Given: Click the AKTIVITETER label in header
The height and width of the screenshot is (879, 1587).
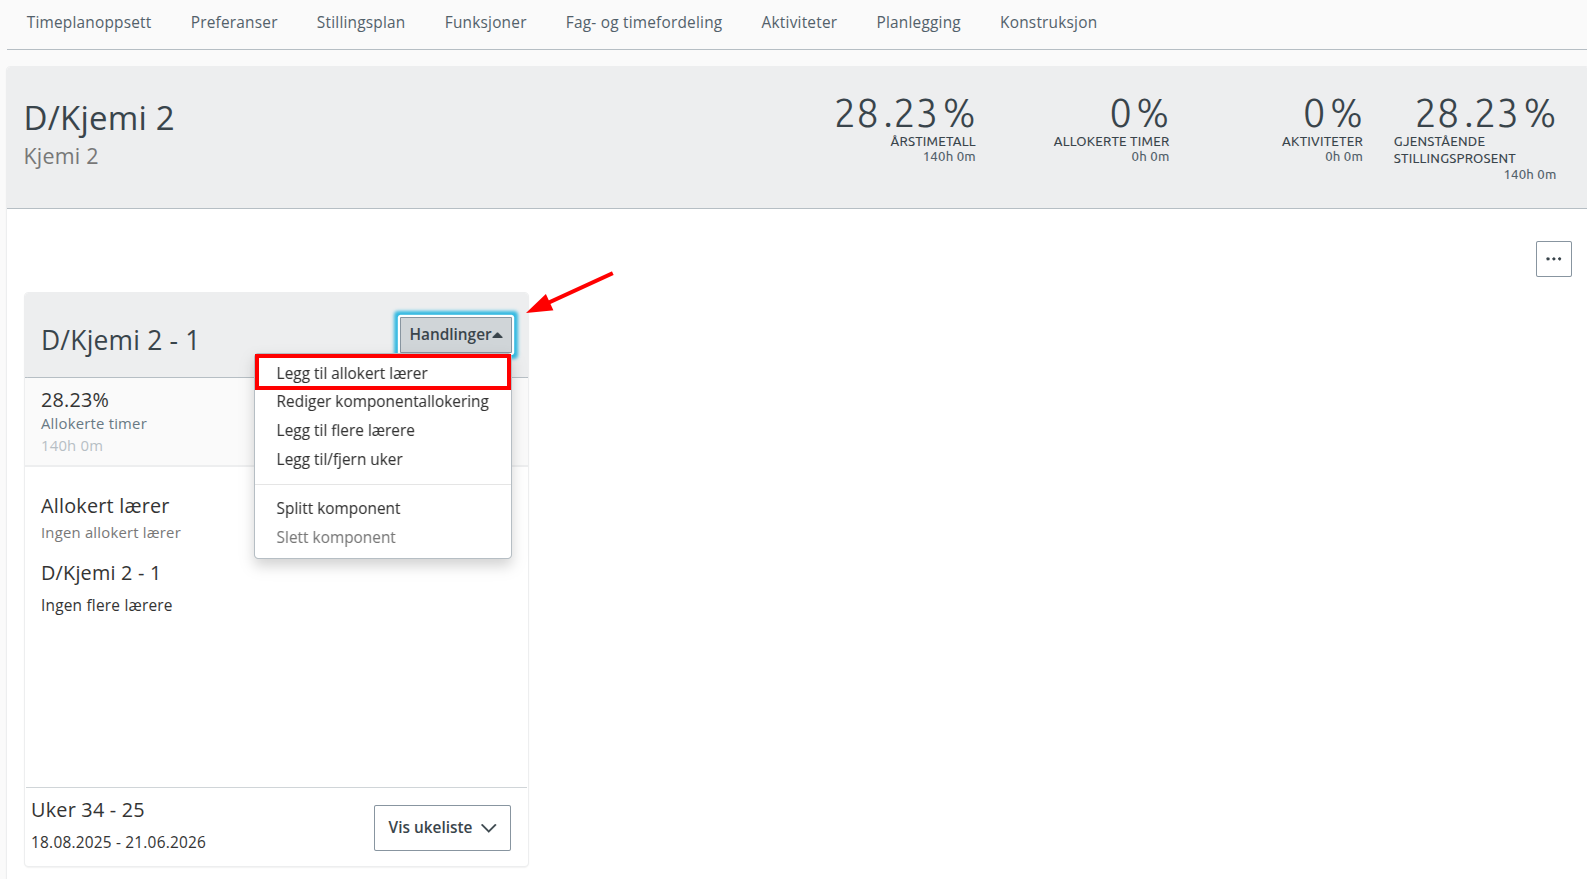Looking at the screenshot, I should point(1322,142).
